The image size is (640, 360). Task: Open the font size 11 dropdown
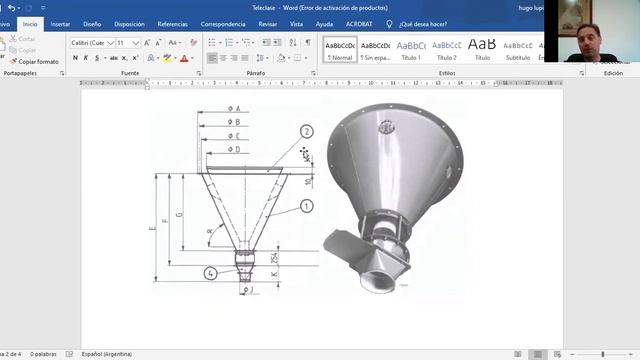pyautogui.click(x=136, y=43)
